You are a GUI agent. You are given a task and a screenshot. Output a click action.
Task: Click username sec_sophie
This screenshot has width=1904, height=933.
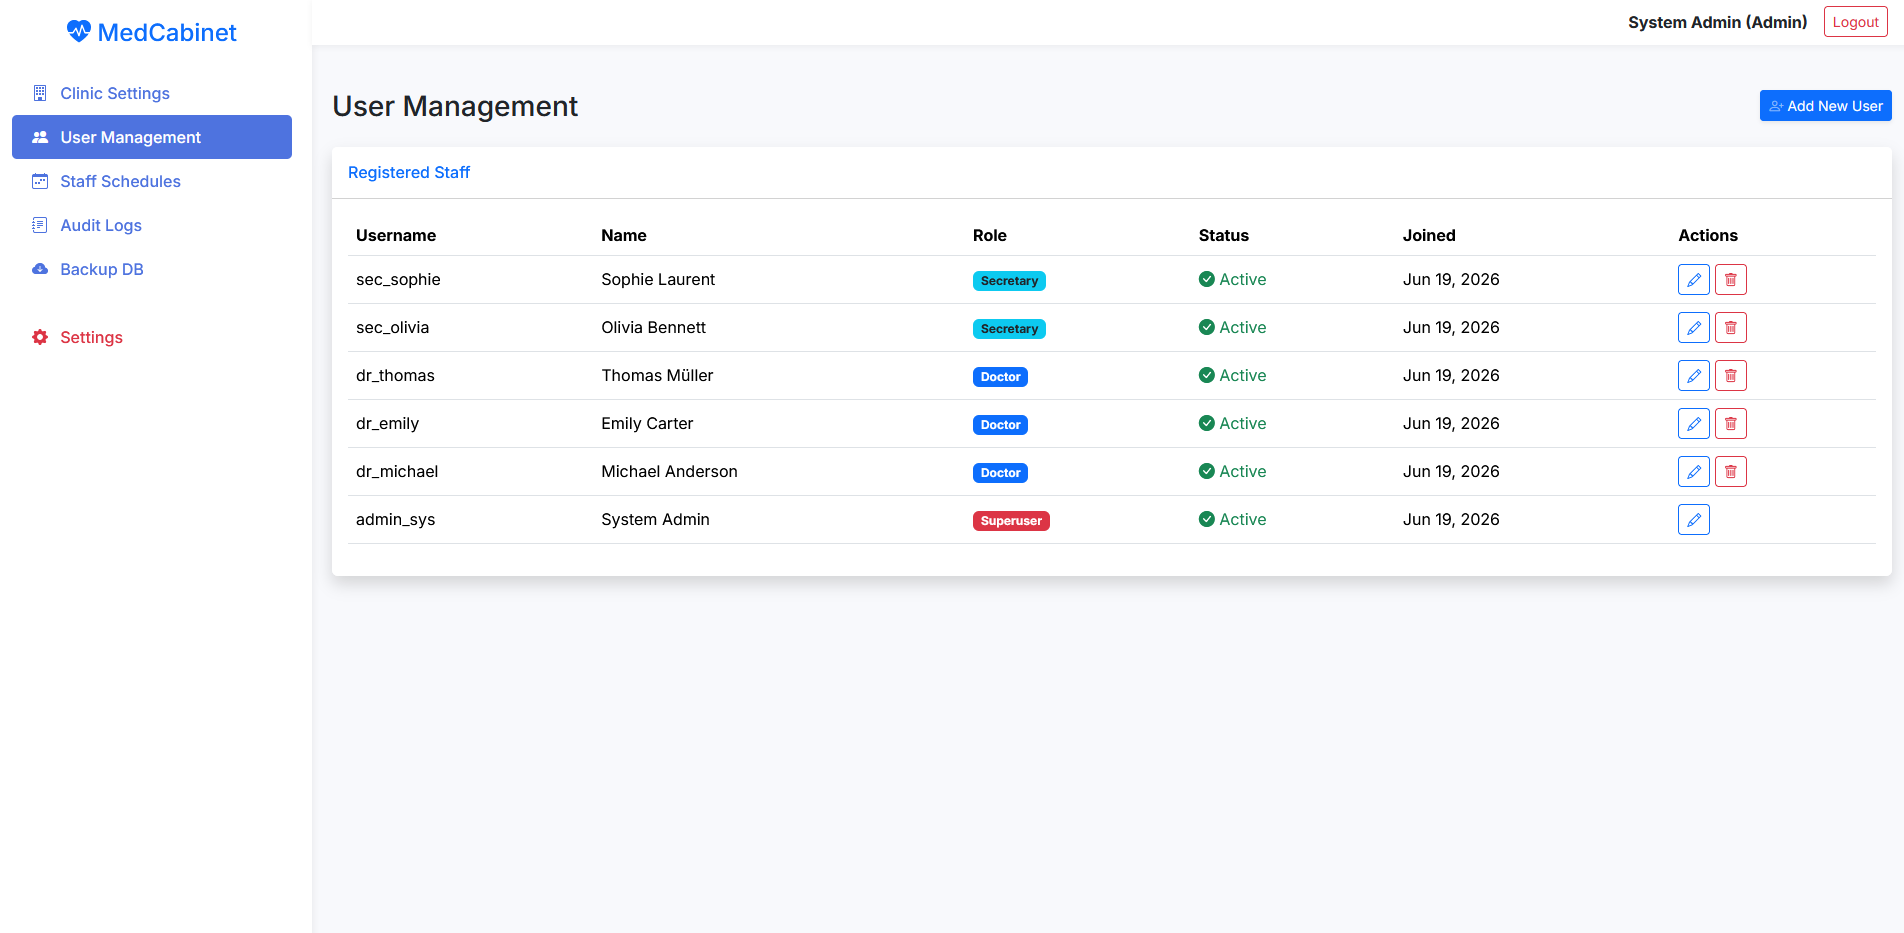coord(398,280)
